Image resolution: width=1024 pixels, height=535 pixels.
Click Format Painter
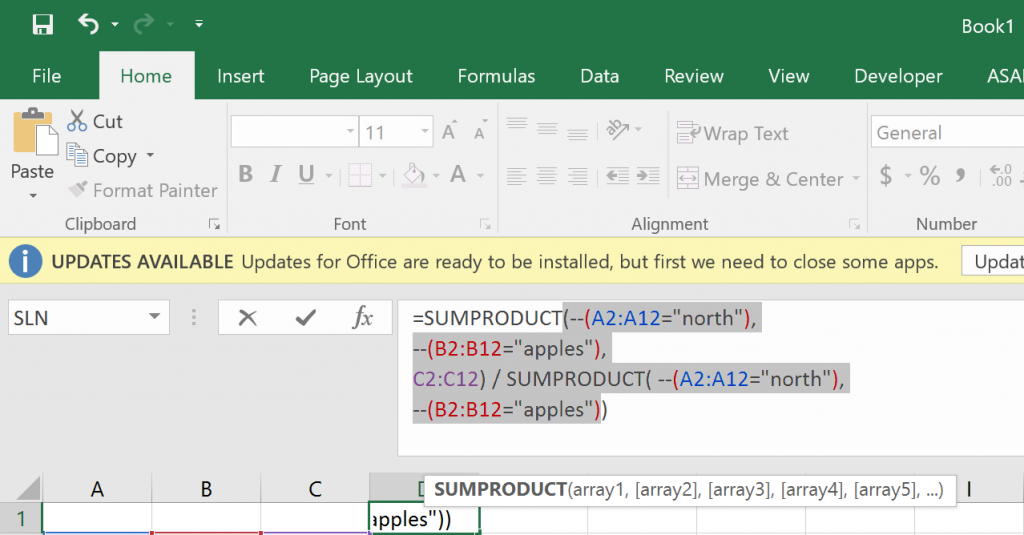pyautogui.click(x=143, y=190)
